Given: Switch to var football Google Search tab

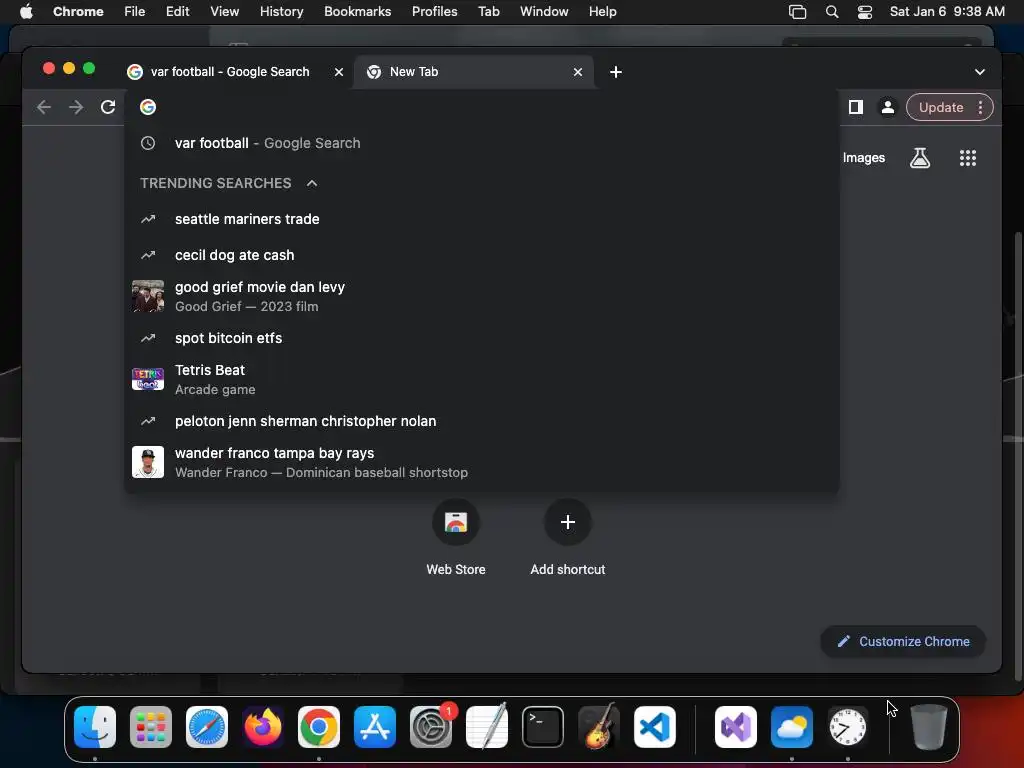Looking at the screenshot, I should tap(229, 72).
